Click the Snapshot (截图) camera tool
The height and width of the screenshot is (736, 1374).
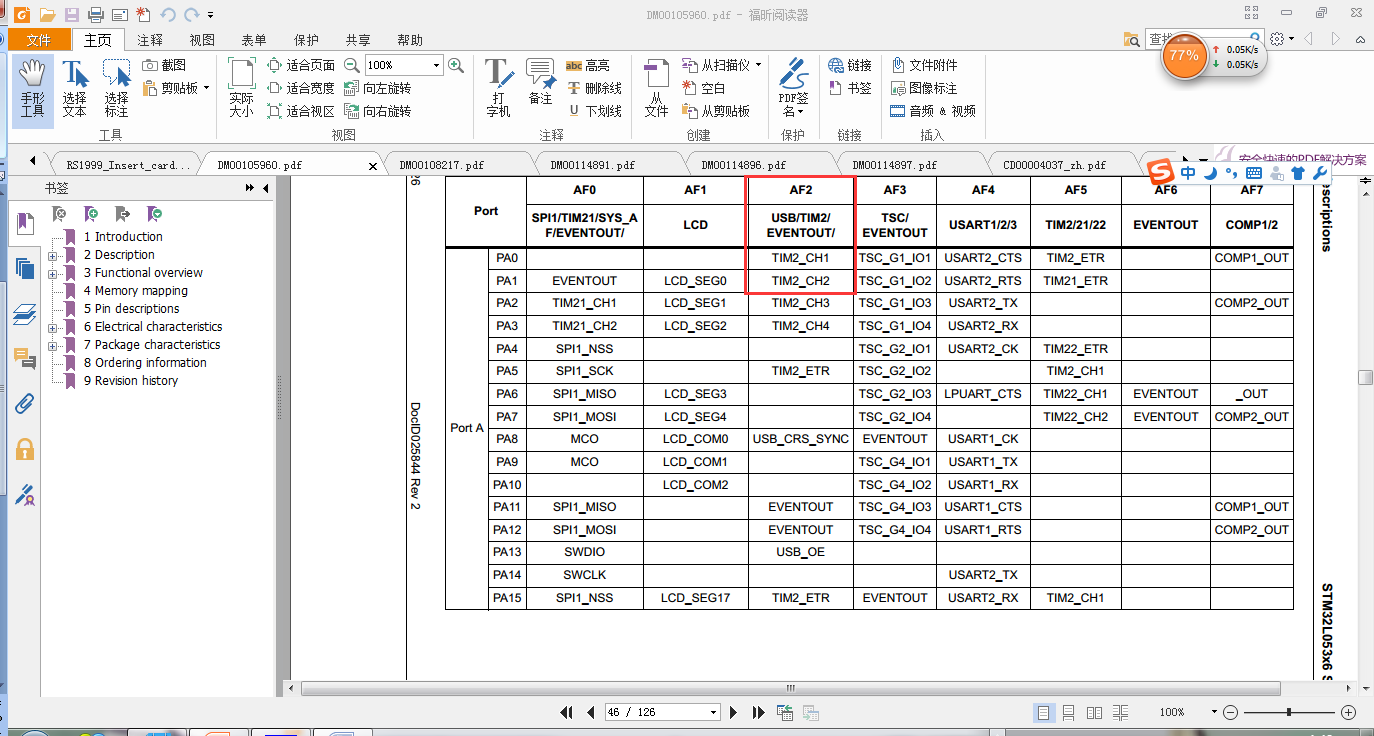pos(164,65)
